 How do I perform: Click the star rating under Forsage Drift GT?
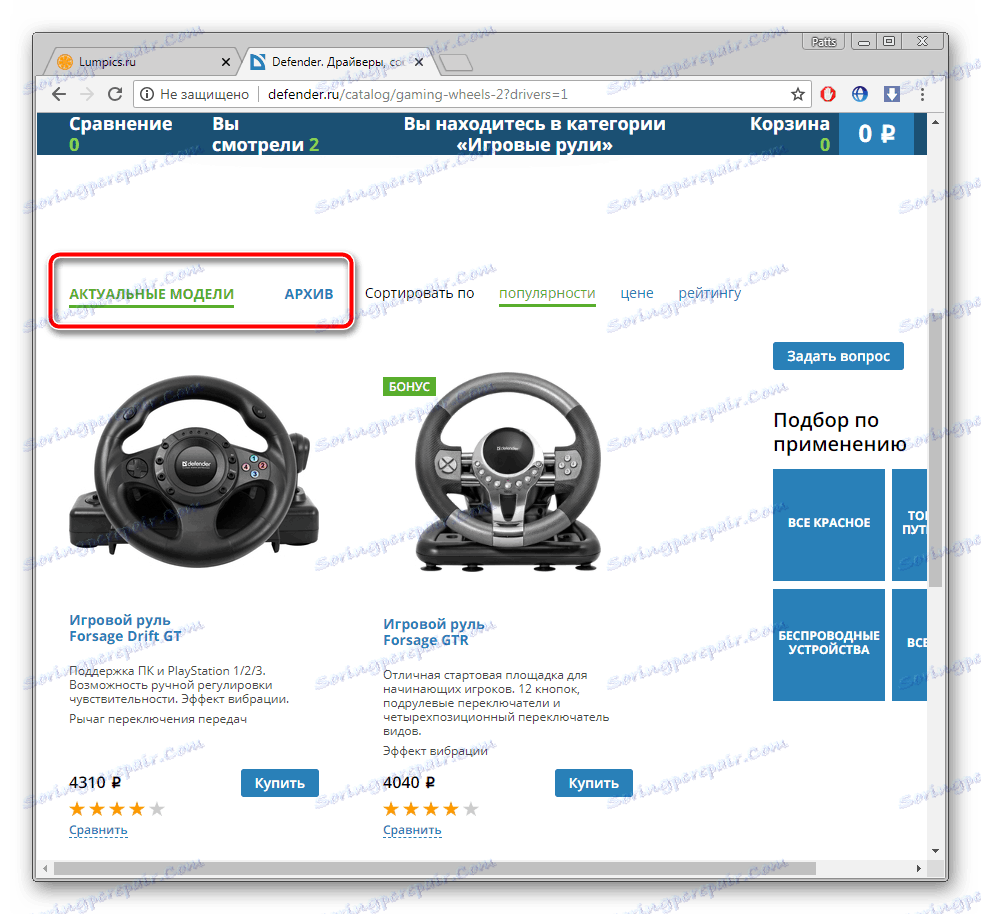[117, 810]
